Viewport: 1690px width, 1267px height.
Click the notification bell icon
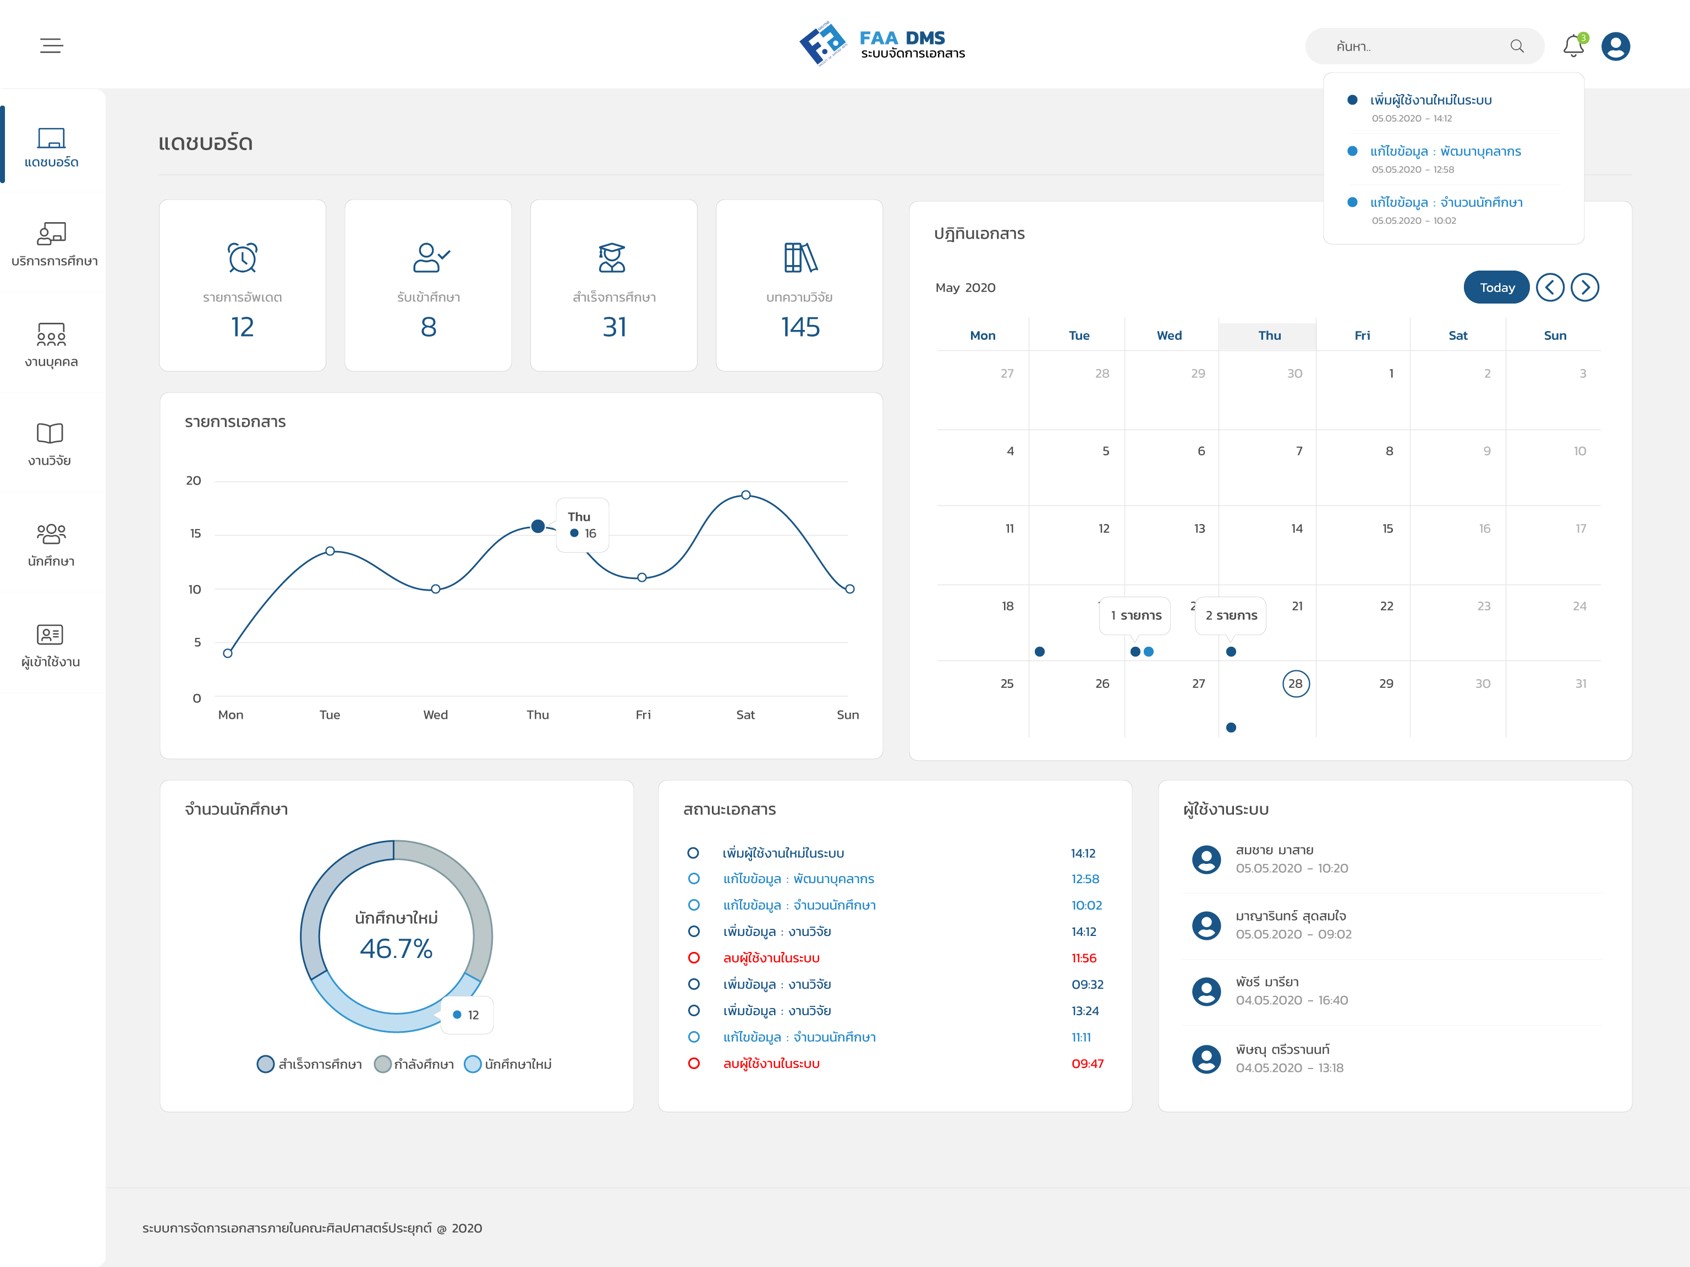(x=1572, y=46)
